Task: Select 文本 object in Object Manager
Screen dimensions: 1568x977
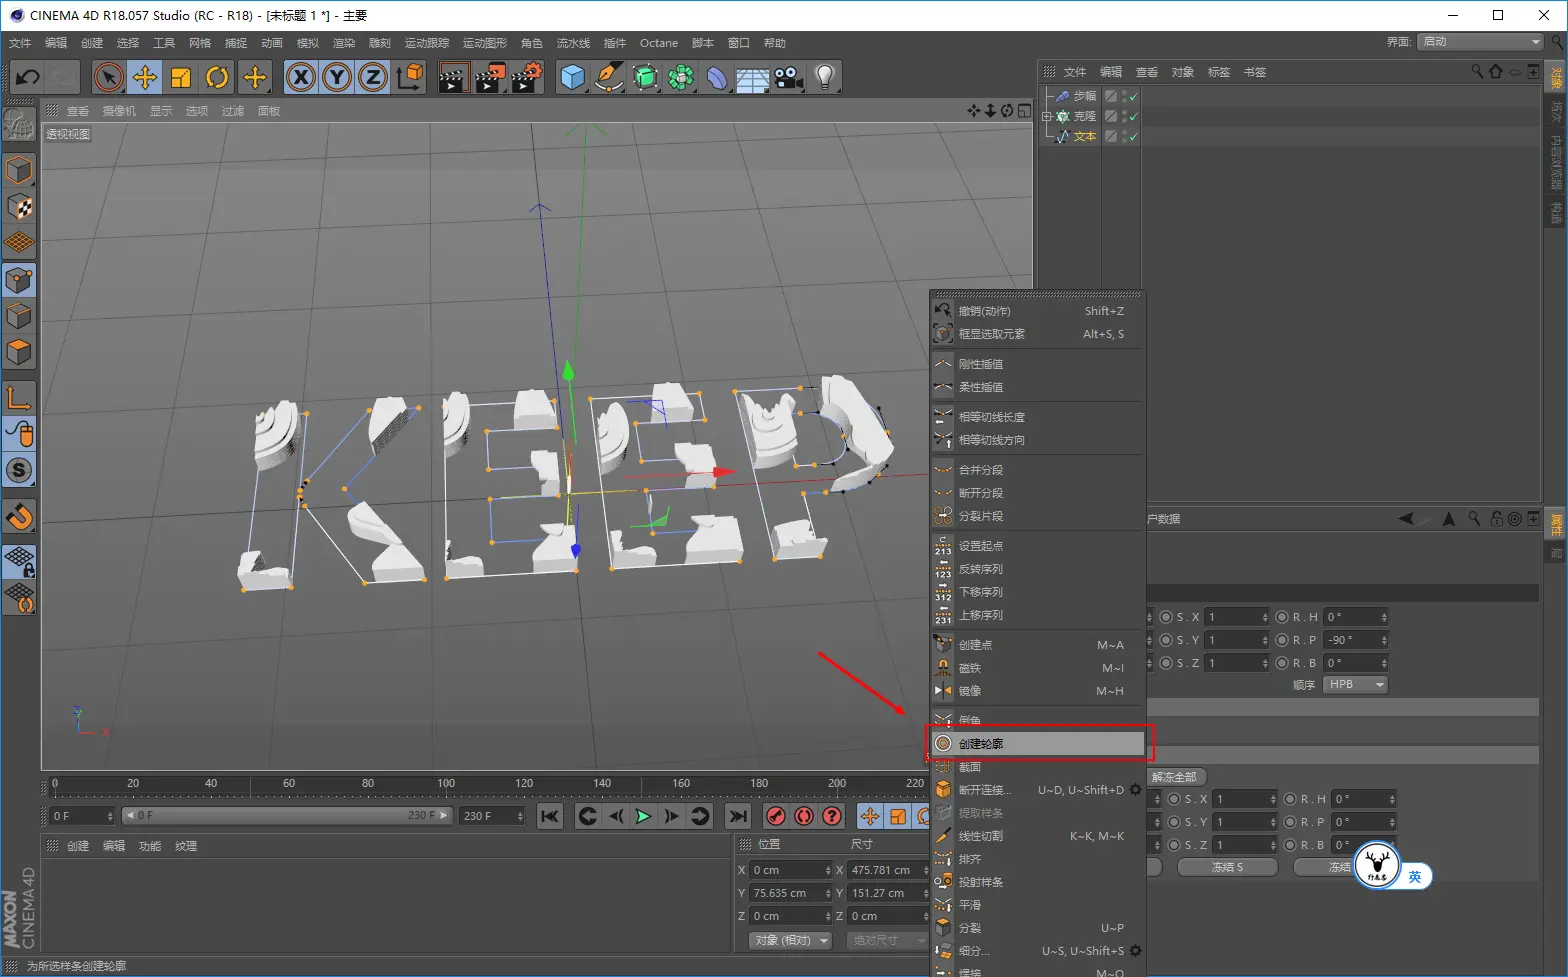Action: tap(1085, 136)
